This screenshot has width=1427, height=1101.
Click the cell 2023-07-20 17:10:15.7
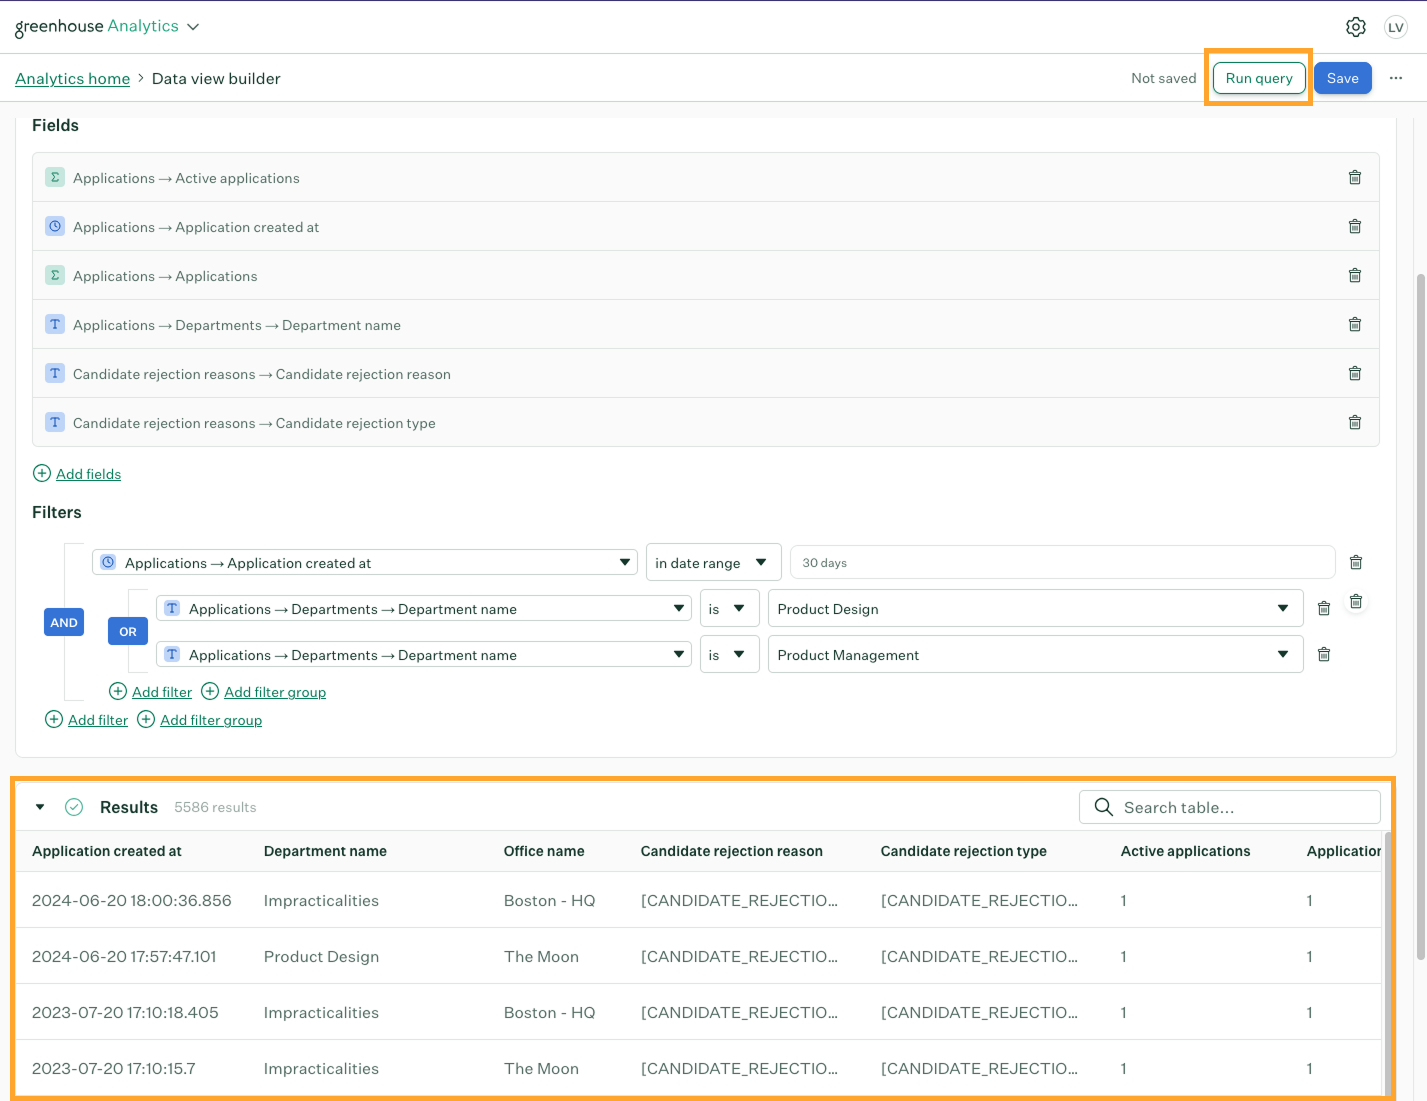(x=114, y=1068)
